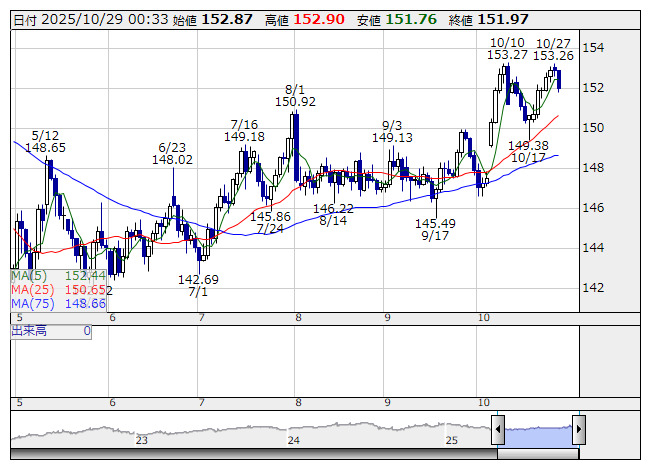Click the blue selected range in navigator
The width and height of the screenshot is (653, 470).
click(538, 436)
